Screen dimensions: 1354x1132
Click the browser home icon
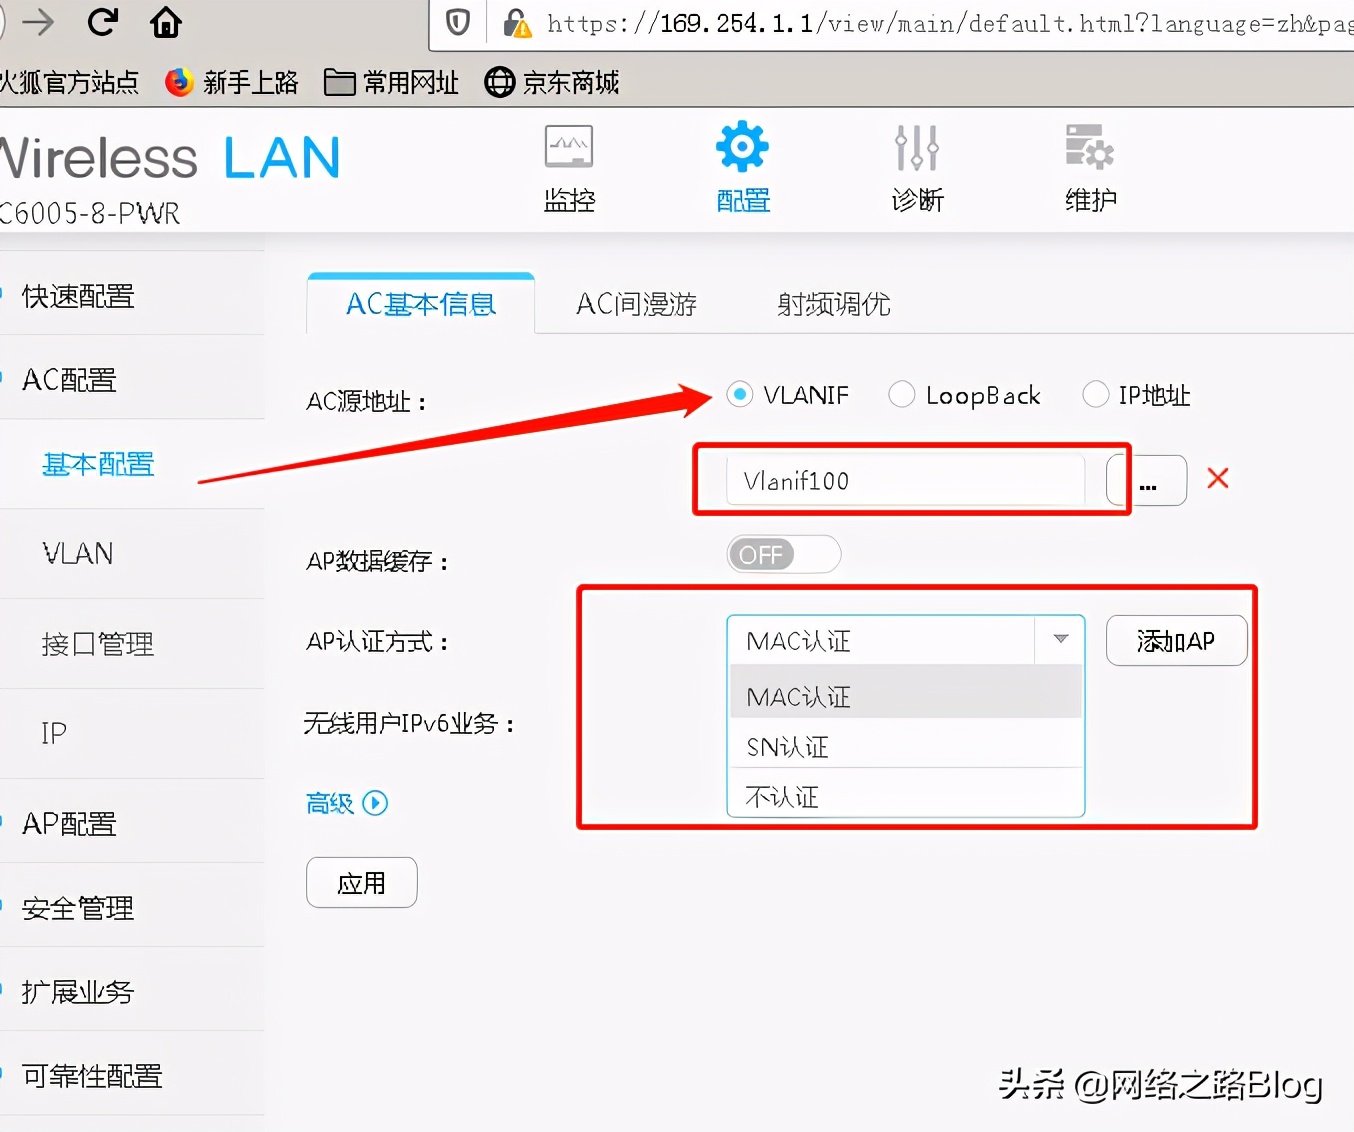165,22
